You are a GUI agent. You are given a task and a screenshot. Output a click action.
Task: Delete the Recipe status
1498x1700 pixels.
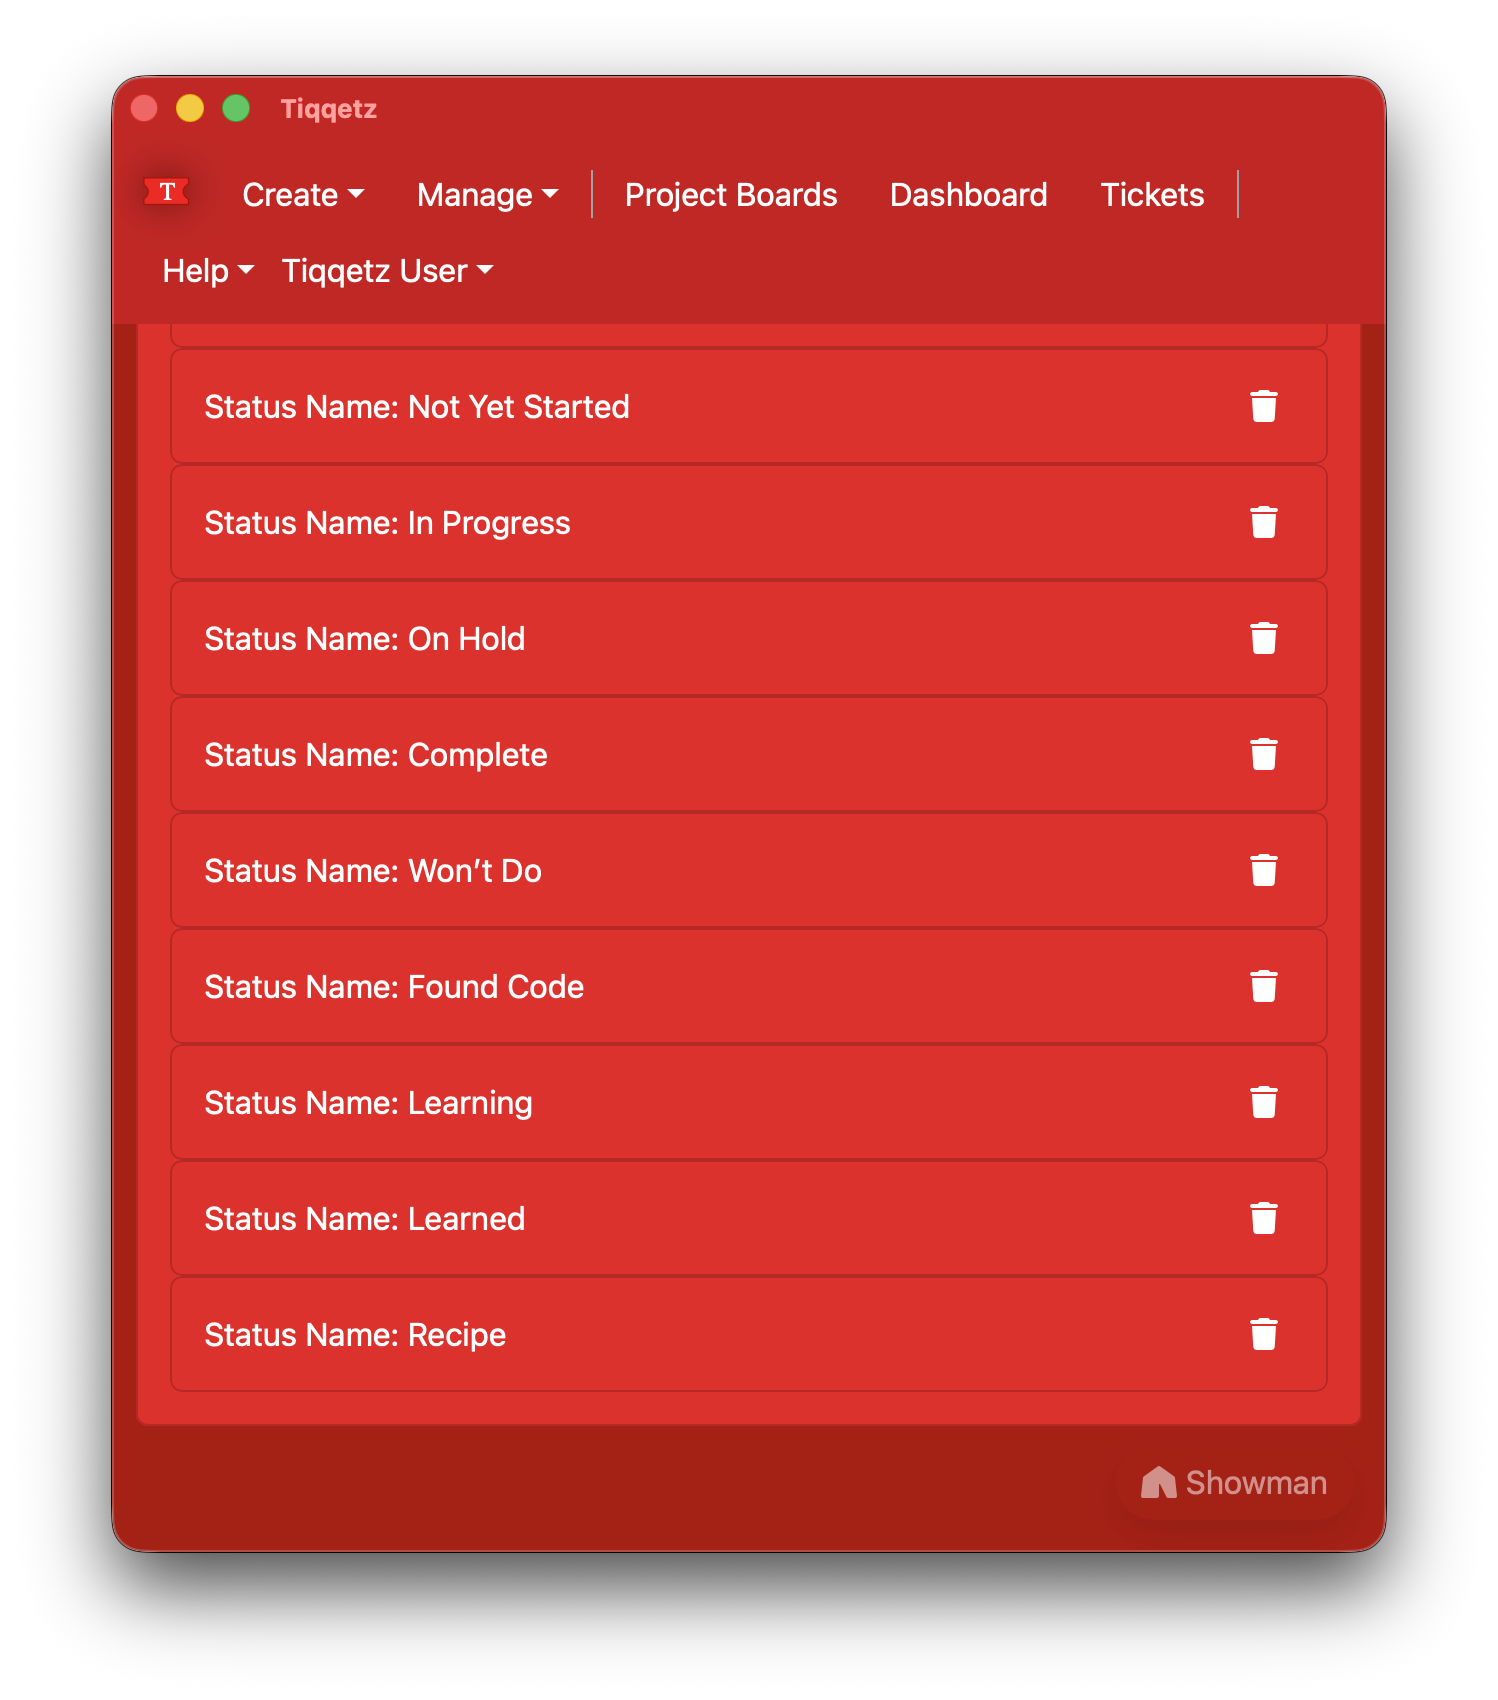point(1263,1334)
